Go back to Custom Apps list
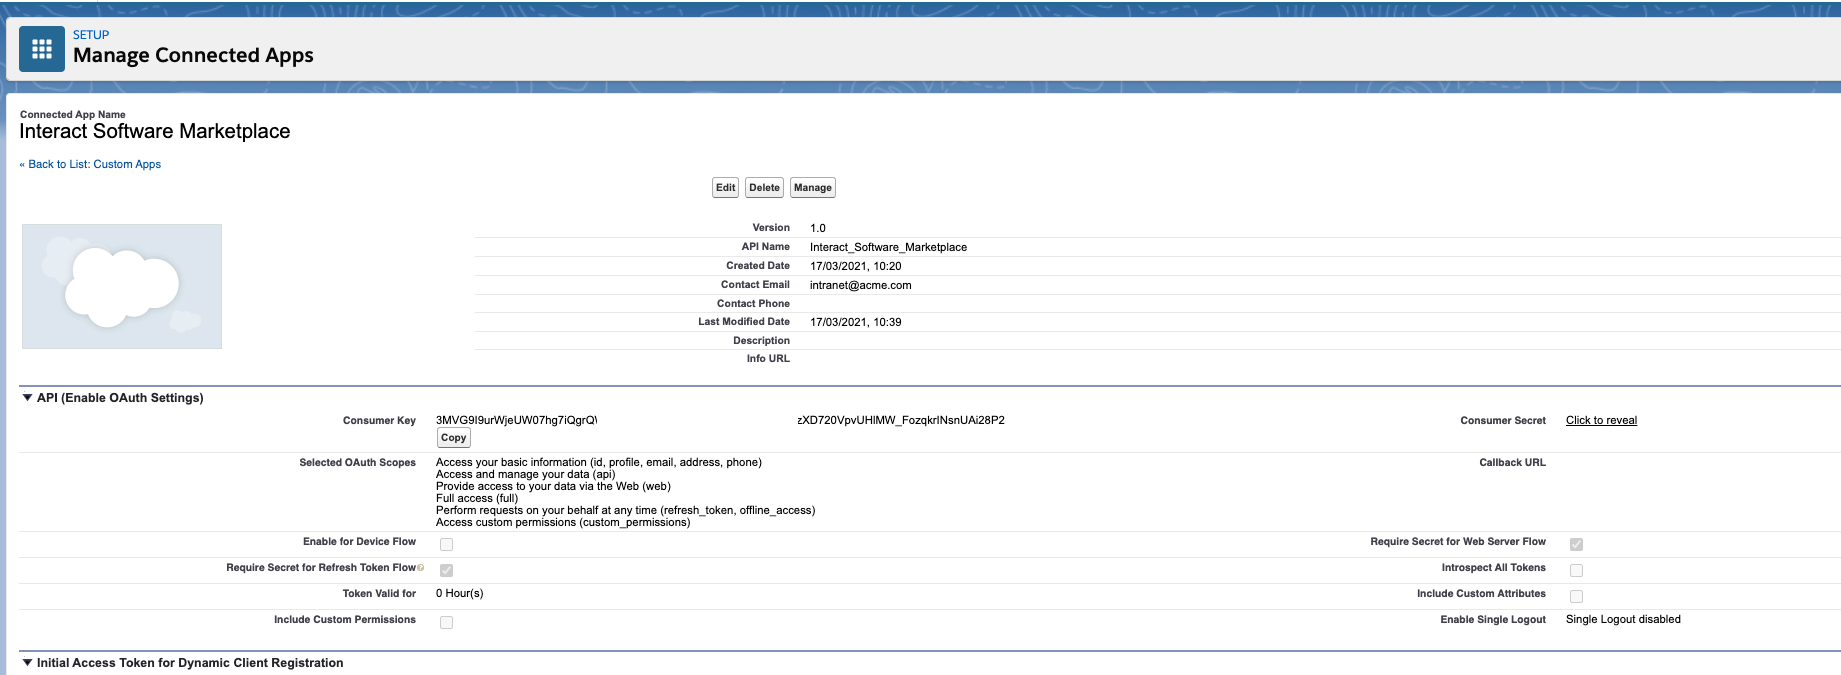 (90, 164)
